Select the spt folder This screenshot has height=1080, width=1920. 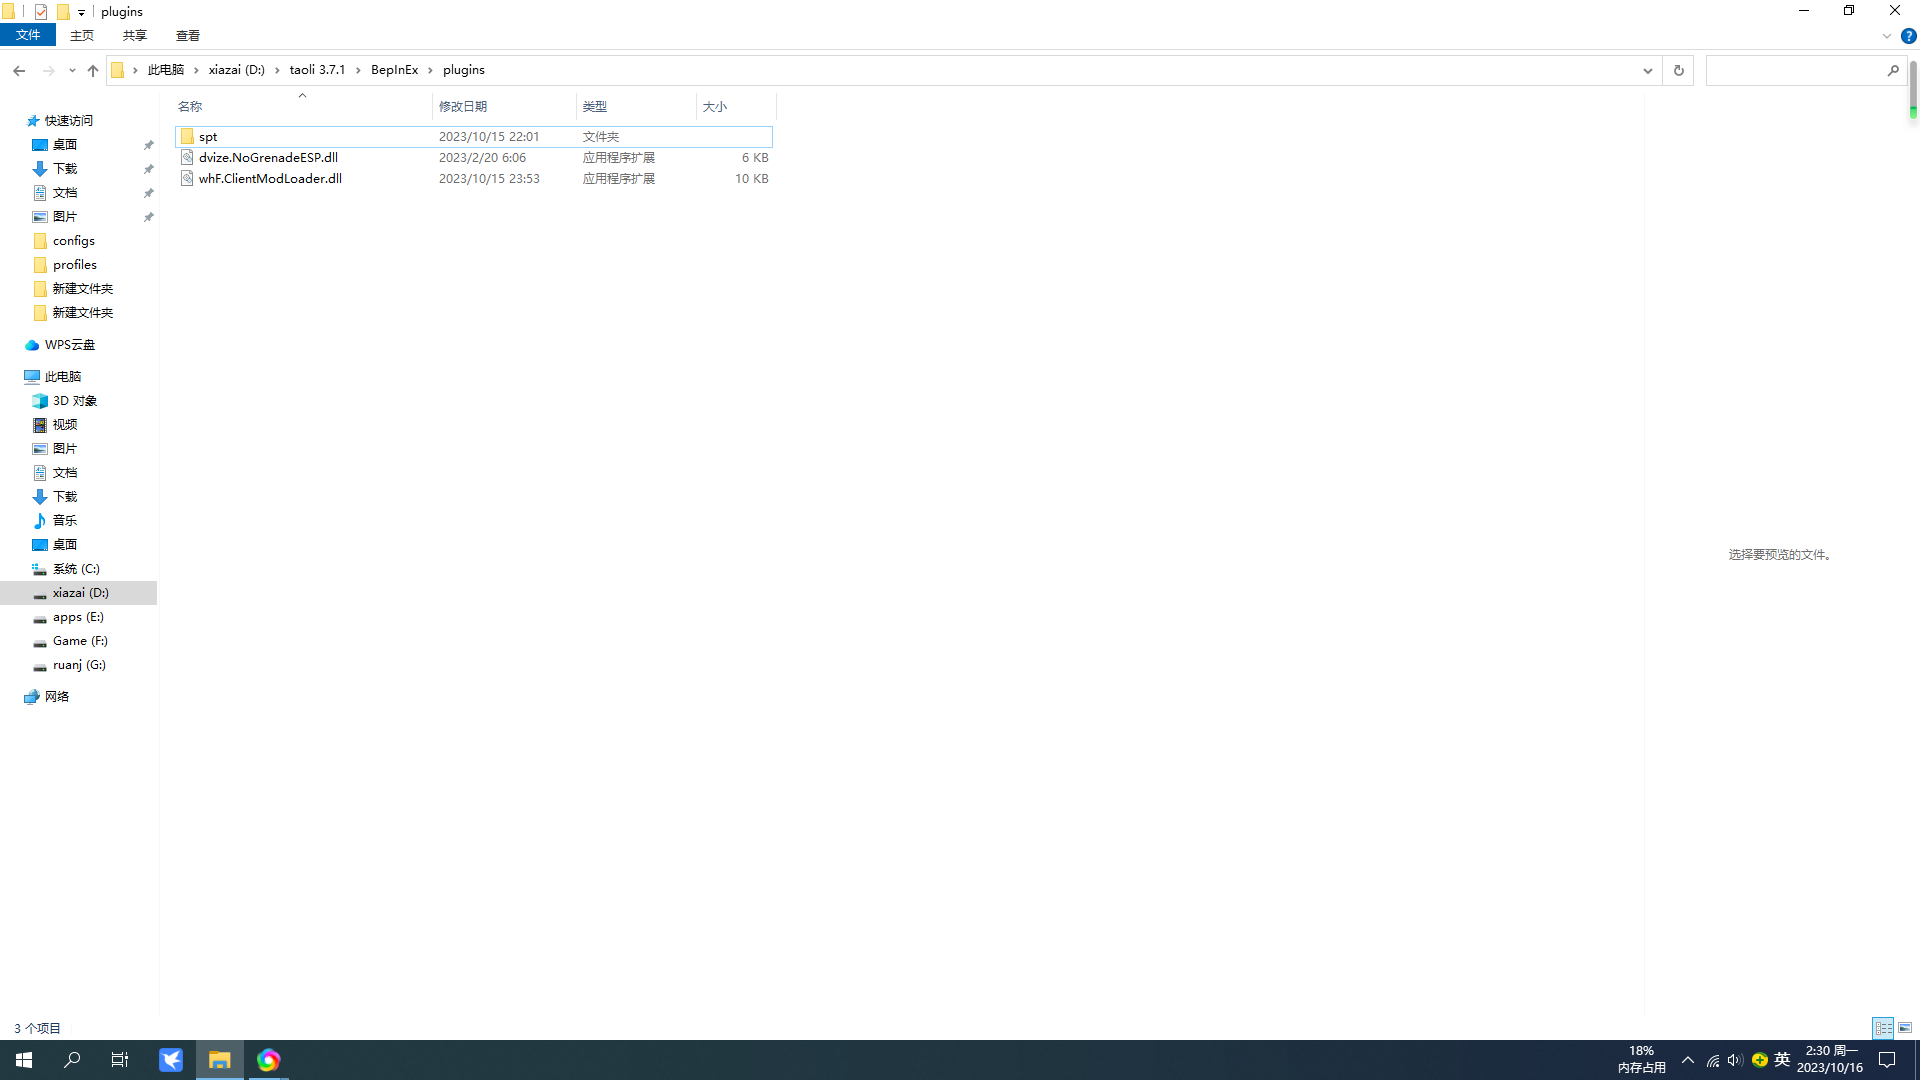pos(474,136)
